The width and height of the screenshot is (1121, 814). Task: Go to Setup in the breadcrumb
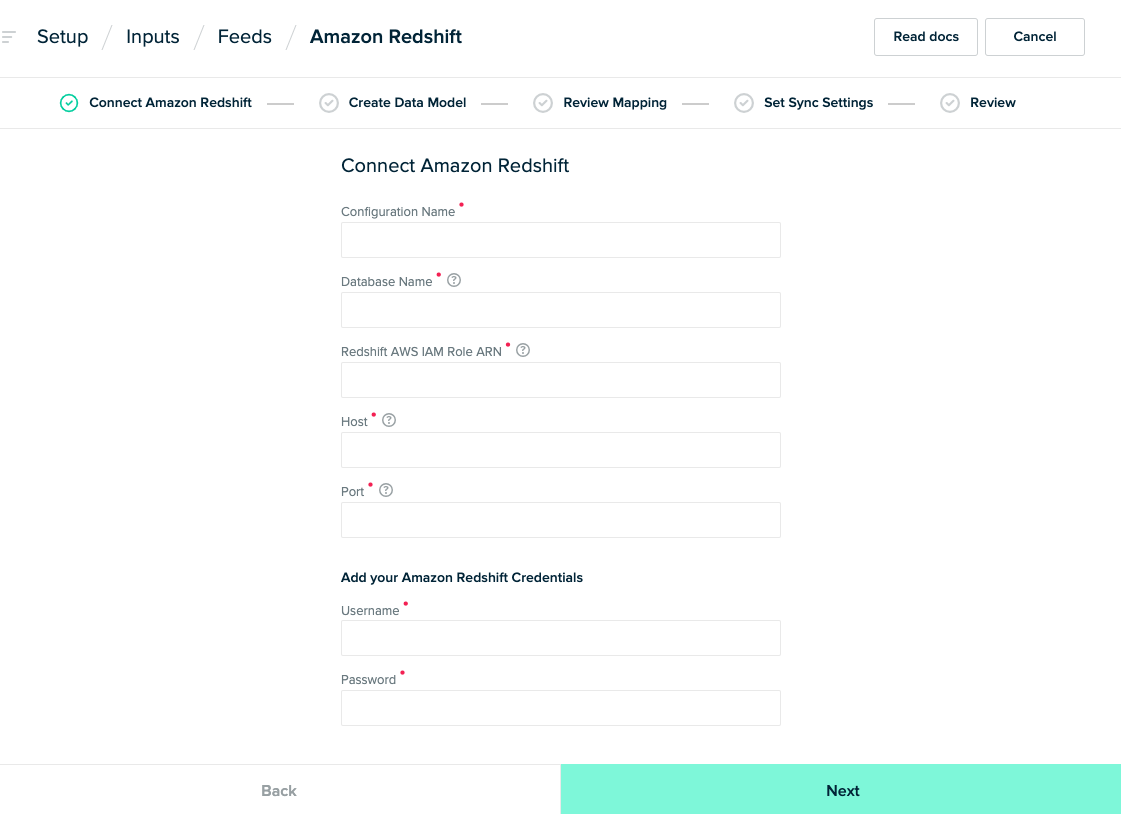point(63,36)
